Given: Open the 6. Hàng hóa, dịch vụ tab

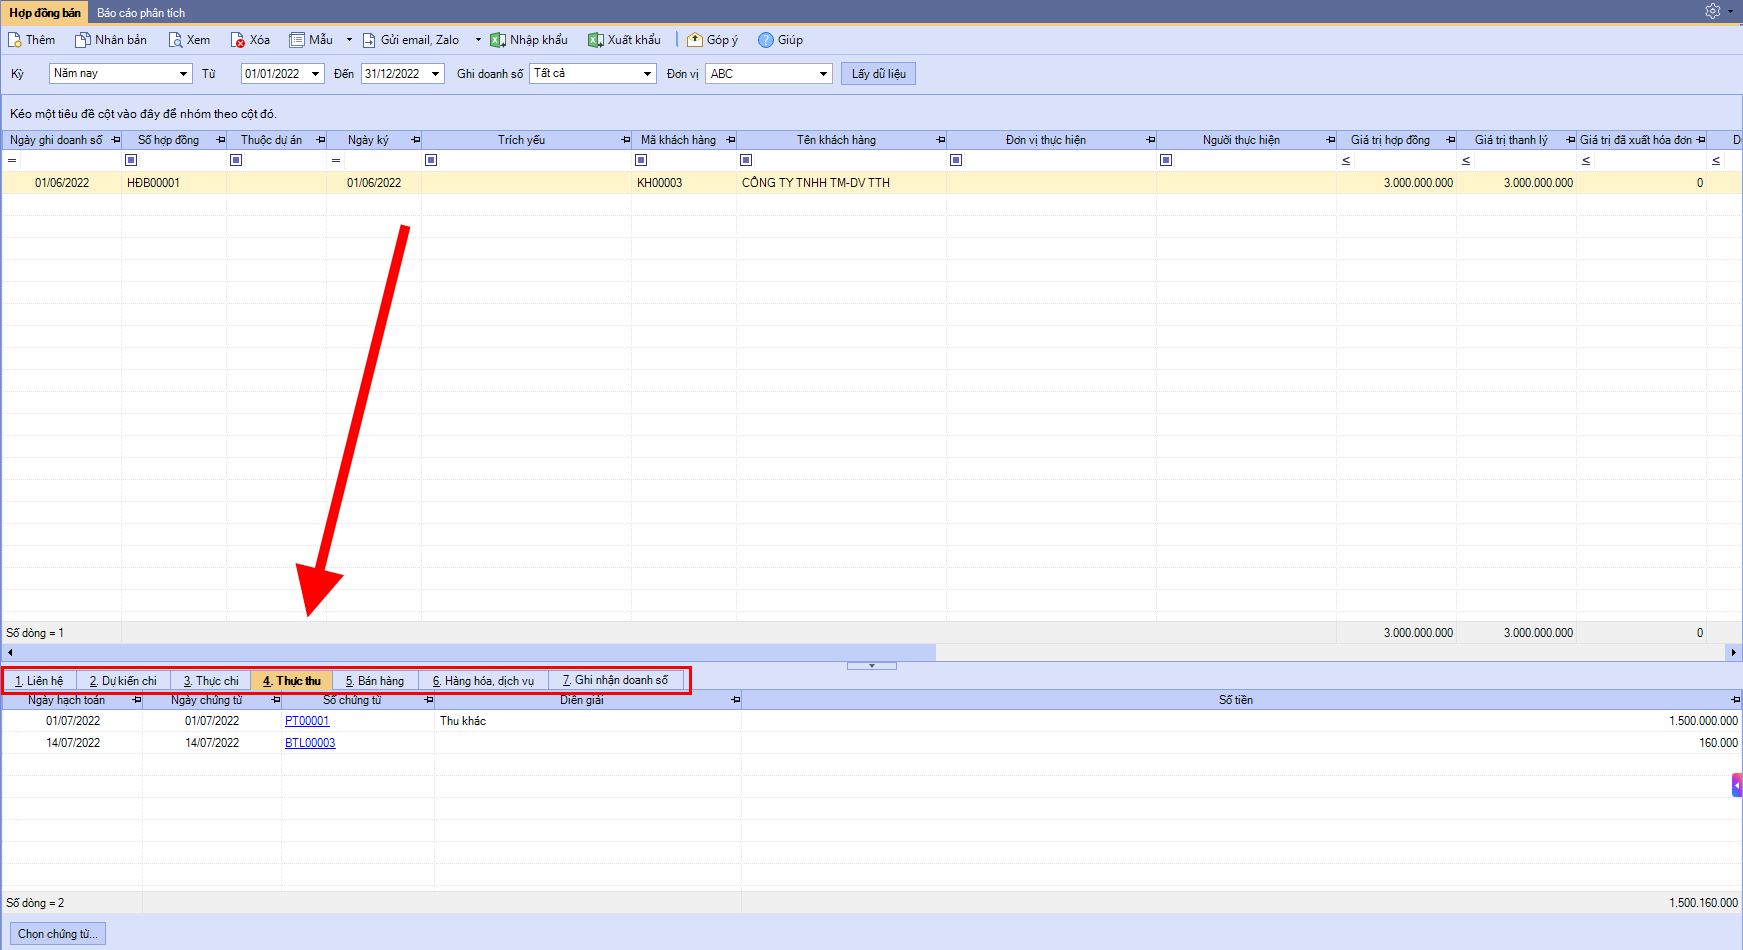Looking at the screenshot, I should [484, 681].
